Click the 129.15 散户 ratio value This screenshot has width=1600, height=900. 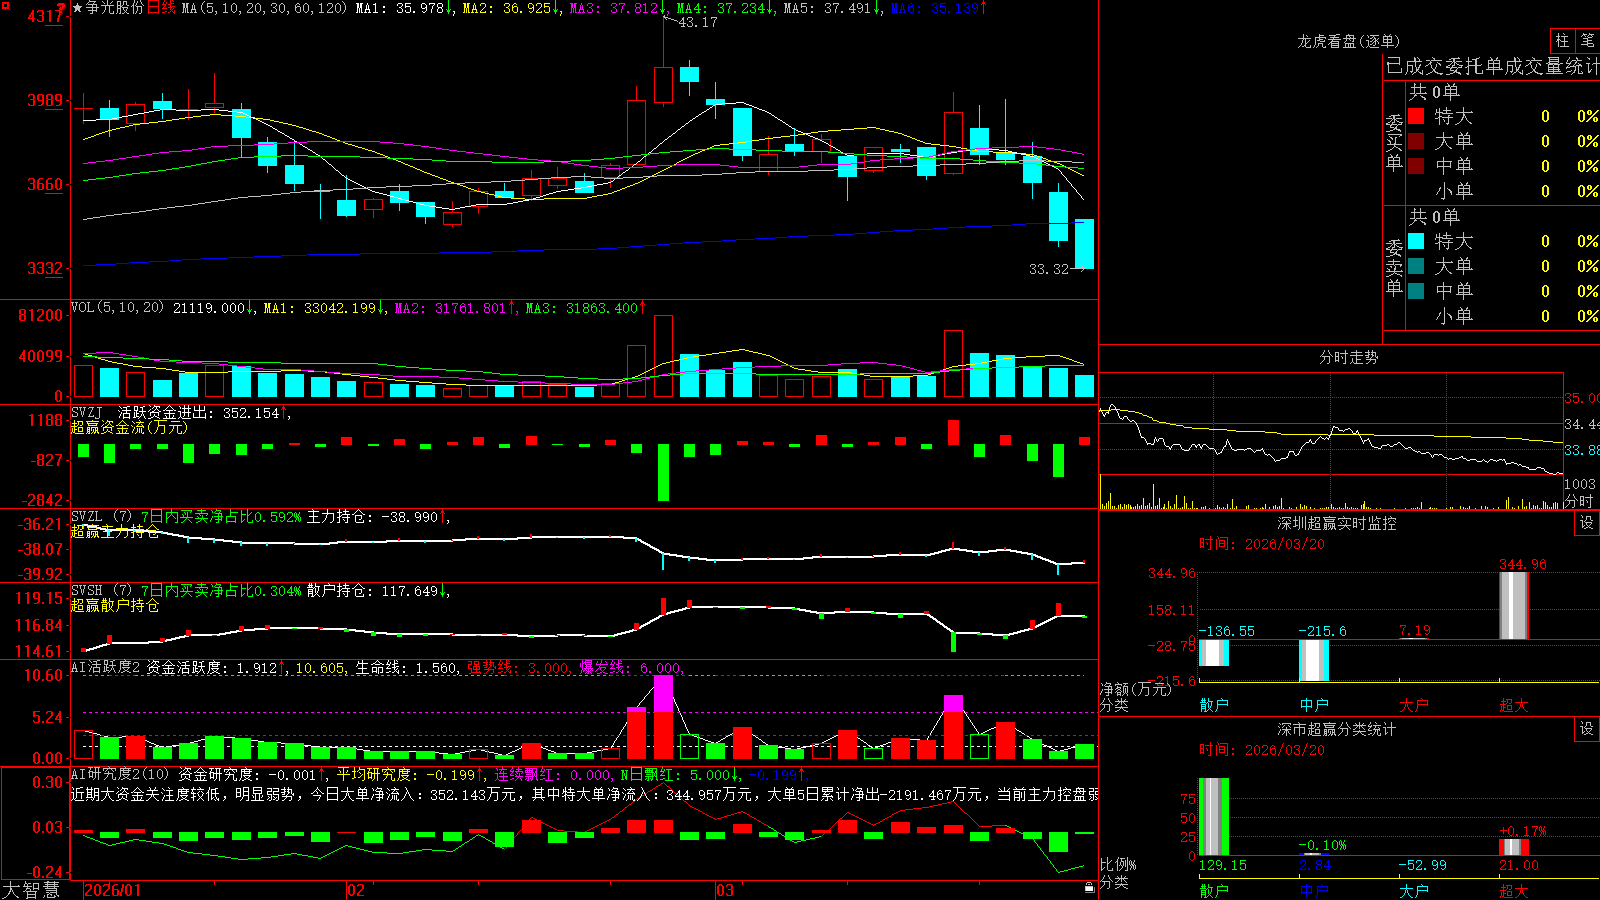point(1222,865)
